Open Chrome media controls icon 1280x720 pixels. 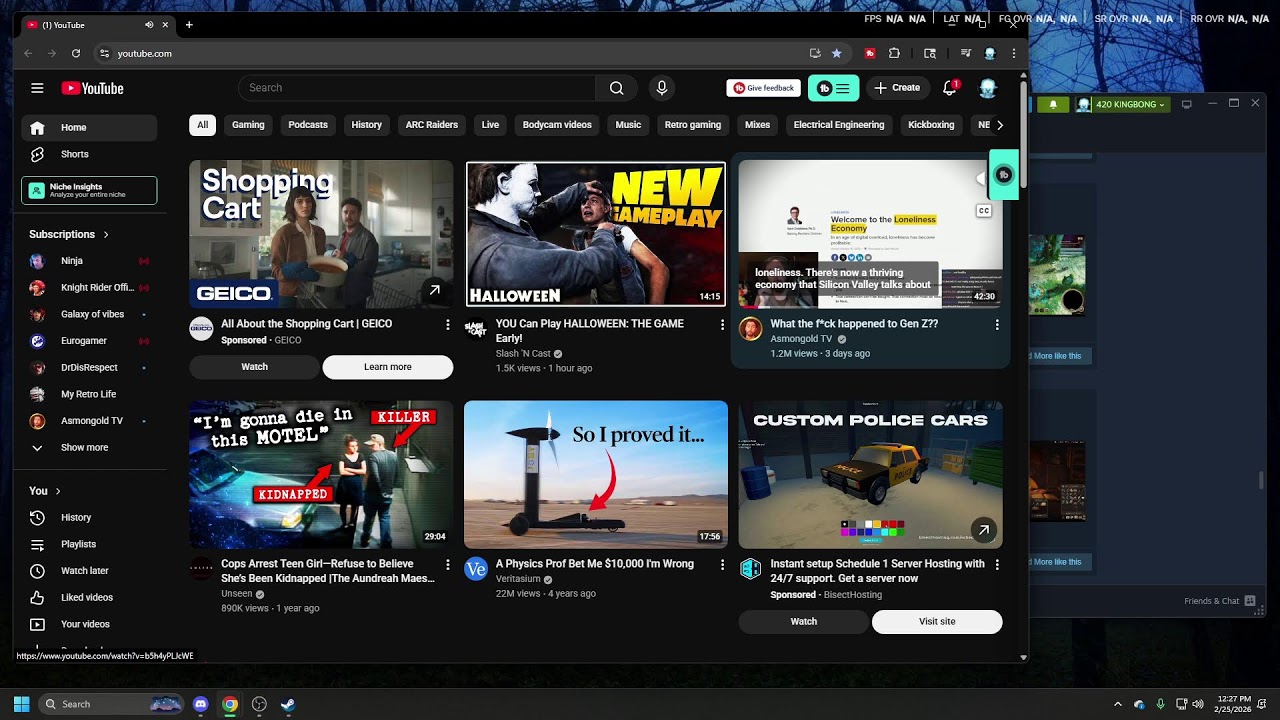pos(966,53)
